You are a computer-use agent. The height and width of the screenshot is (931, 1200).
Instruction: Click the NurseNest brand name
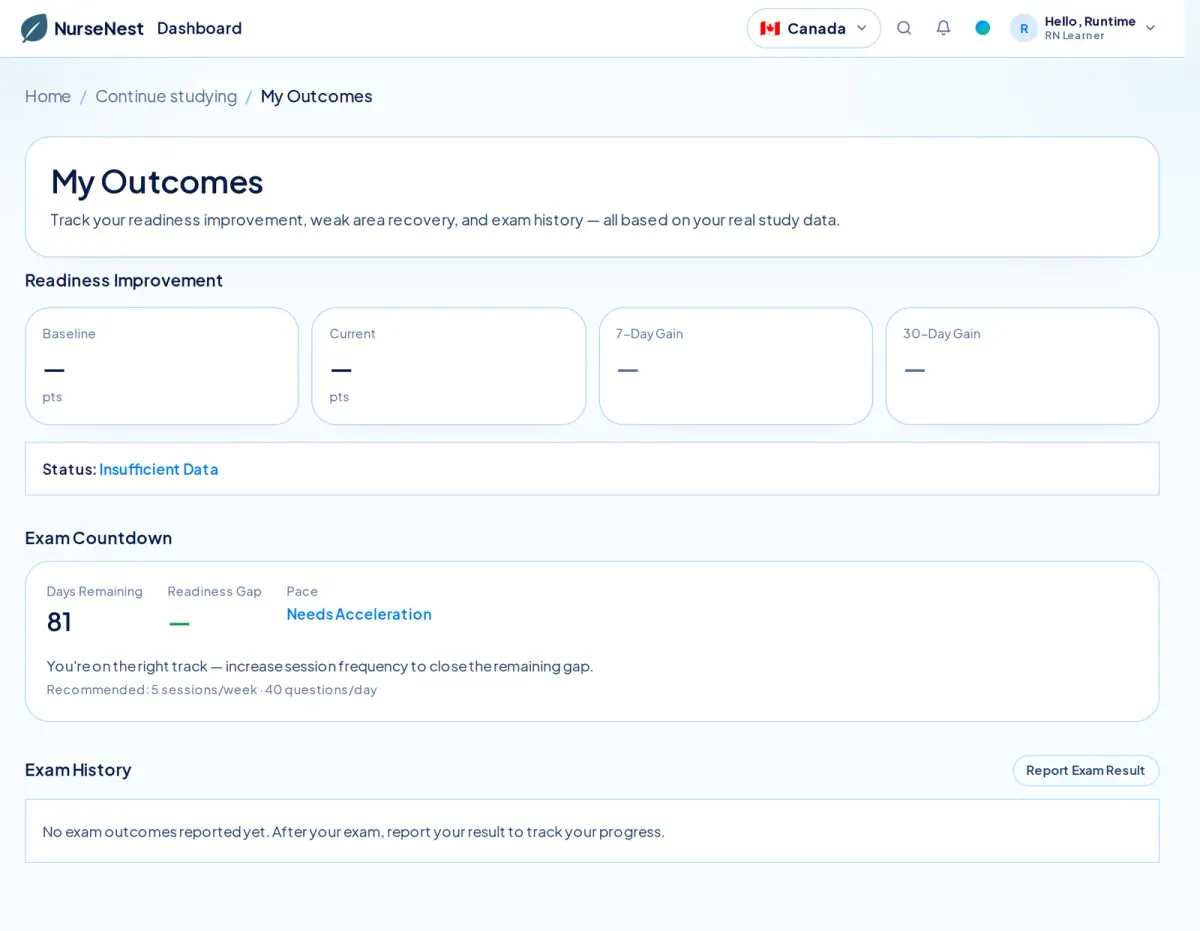pyautogui.click(x=99, y=28)
